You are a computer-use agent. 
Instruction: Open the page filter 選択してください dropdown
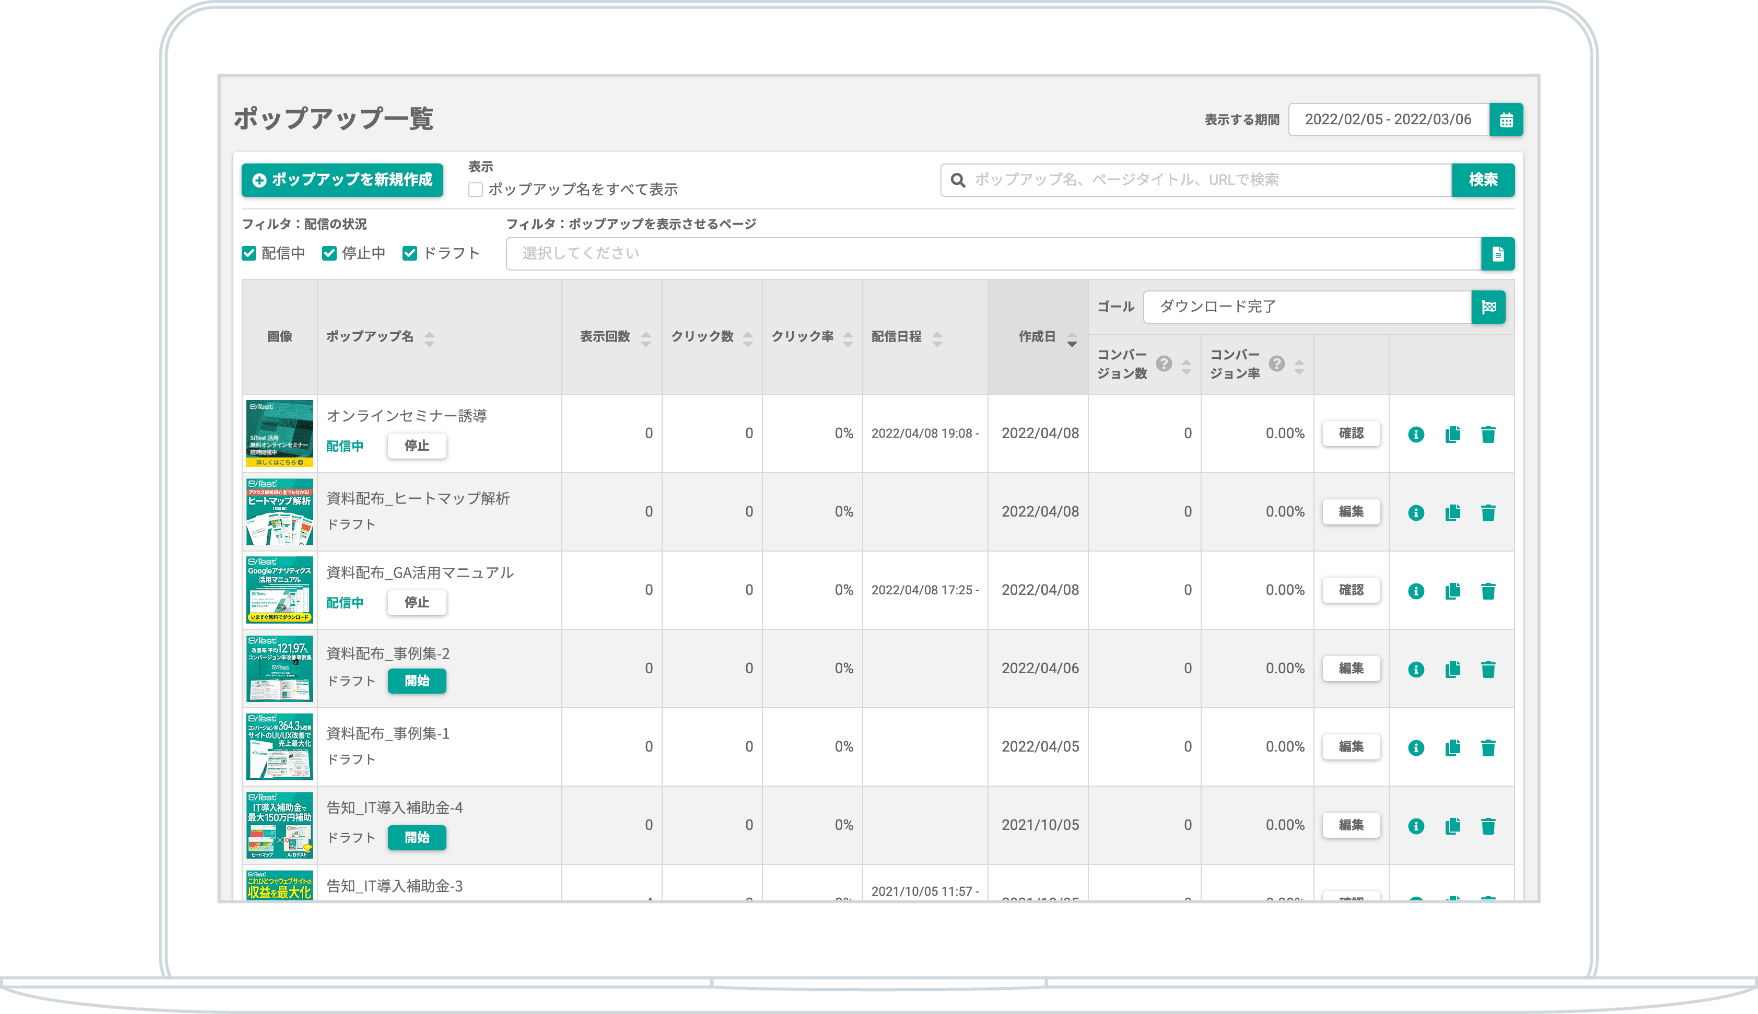point(992,254)
